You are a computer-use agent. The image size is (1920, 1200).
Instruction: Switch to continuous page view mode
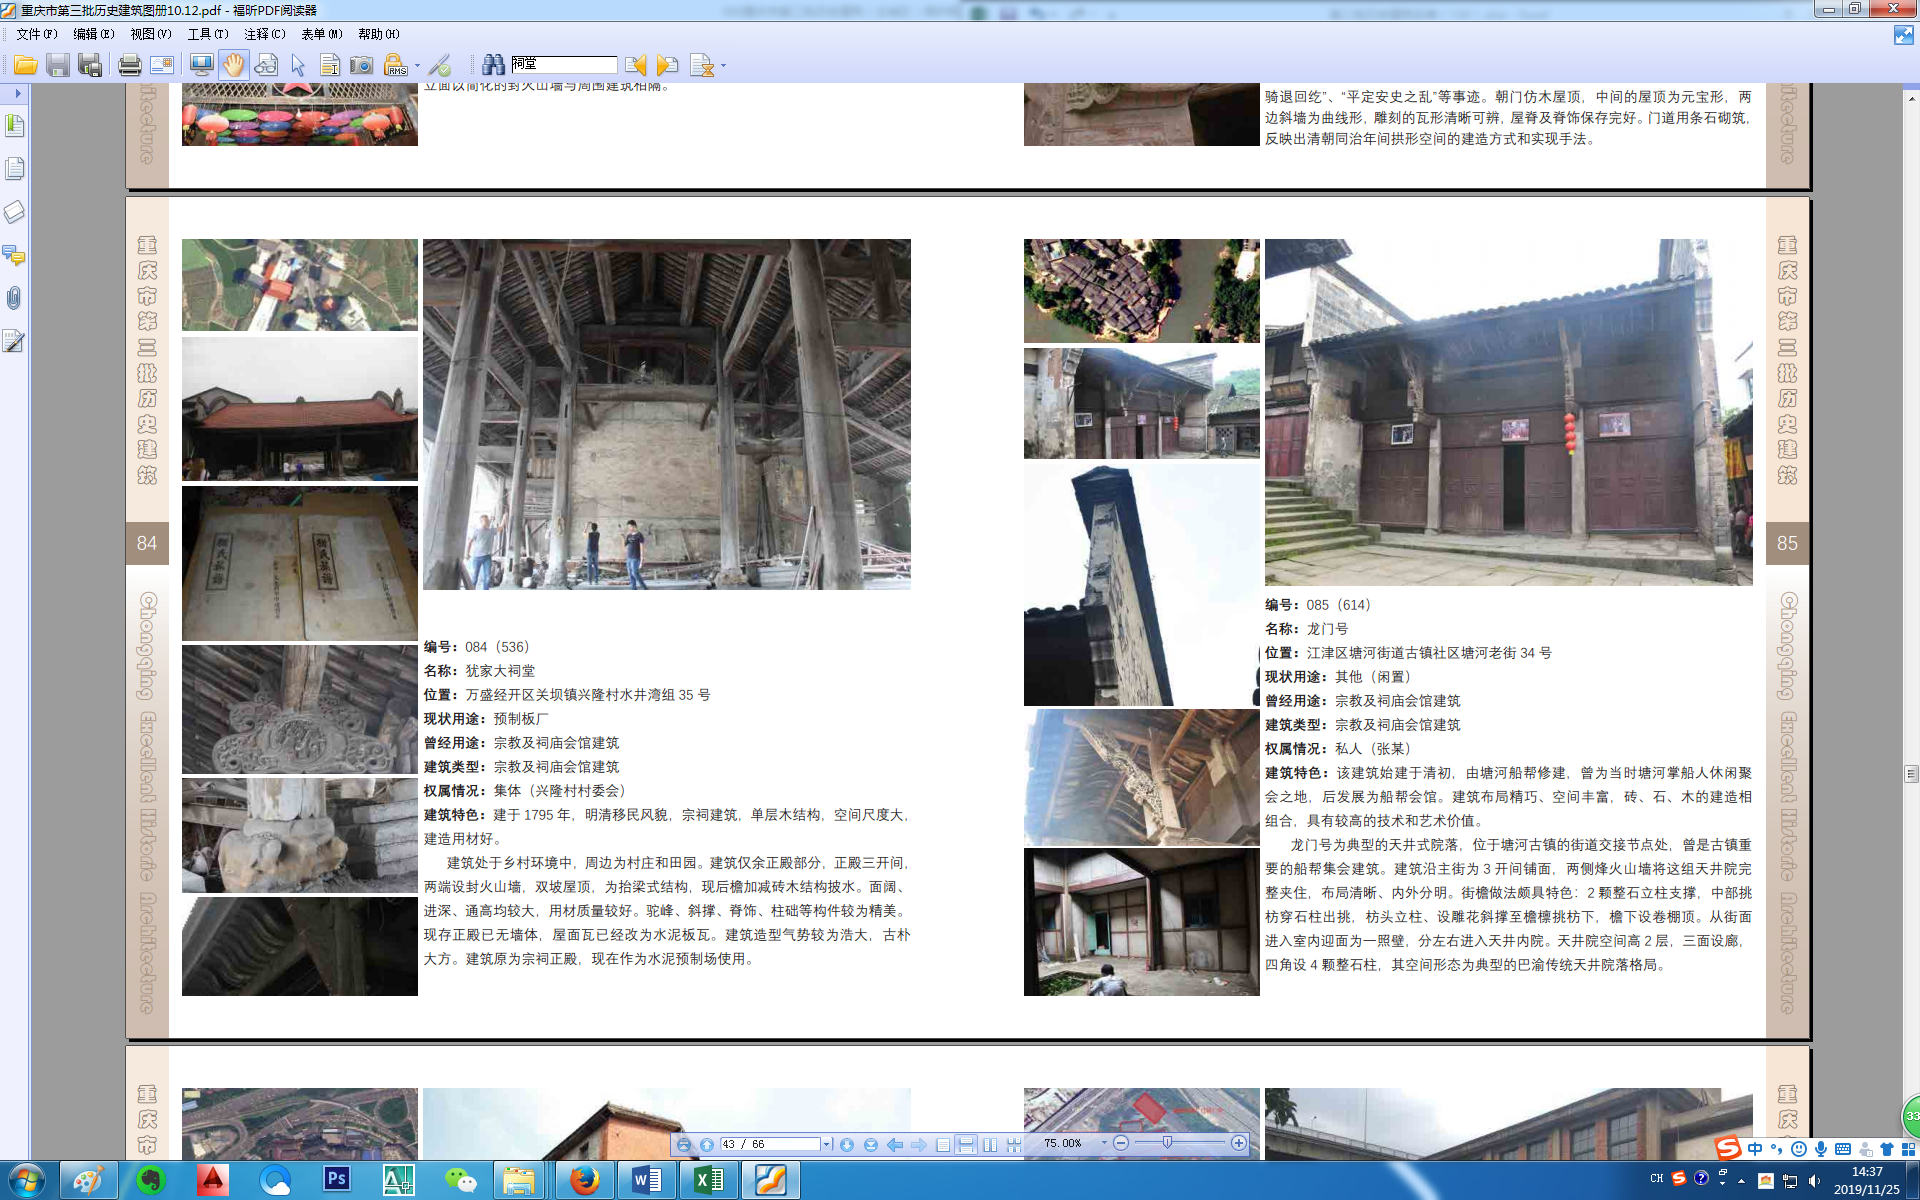coord(966,1144)
